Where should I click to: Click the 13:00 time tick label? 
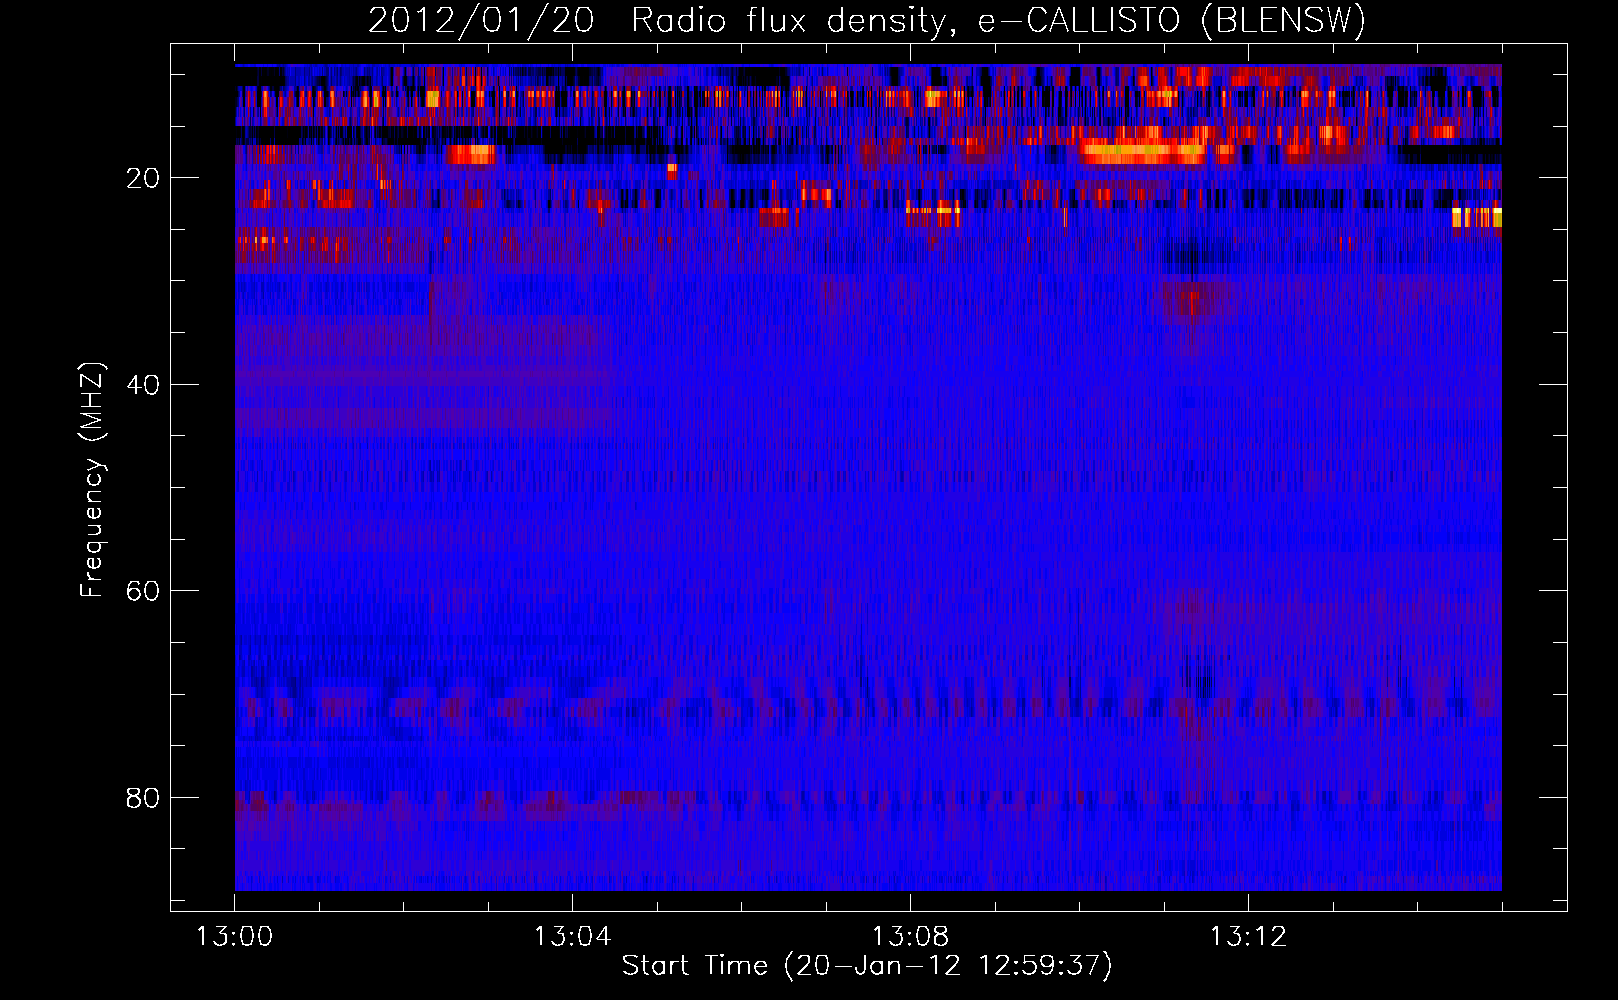(x=234, y=937)
